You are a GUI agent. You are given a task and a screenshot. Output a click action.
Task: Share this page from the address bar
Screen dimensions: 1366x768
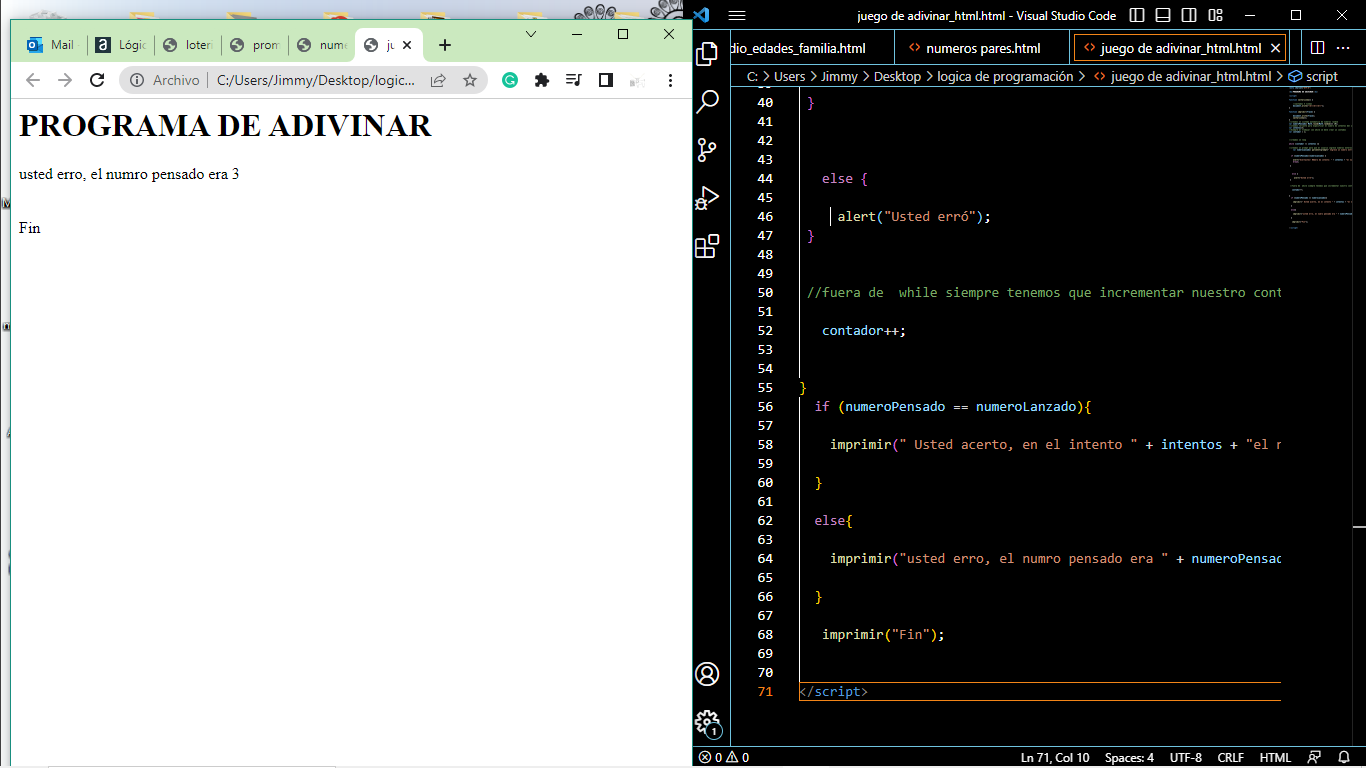438,80
